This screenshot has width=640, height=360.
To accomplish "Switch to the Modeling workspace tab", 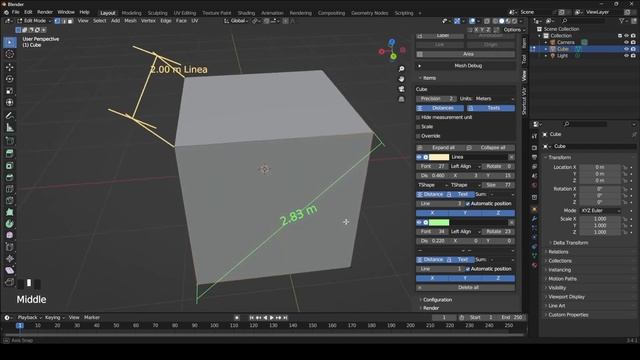I will coord(131,13).
